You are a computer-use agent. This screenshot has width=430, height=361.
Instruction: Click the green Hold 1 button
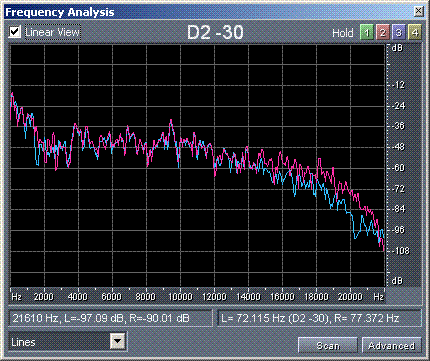367,33
